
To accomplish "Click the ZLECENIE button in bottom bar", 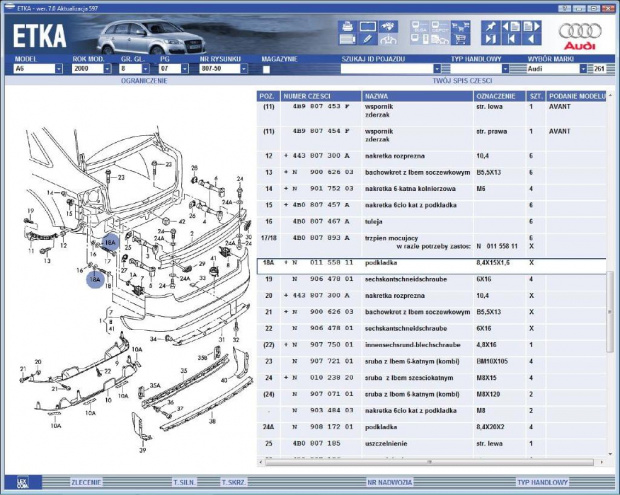I will pyautogui.click(x=87, y=482).
